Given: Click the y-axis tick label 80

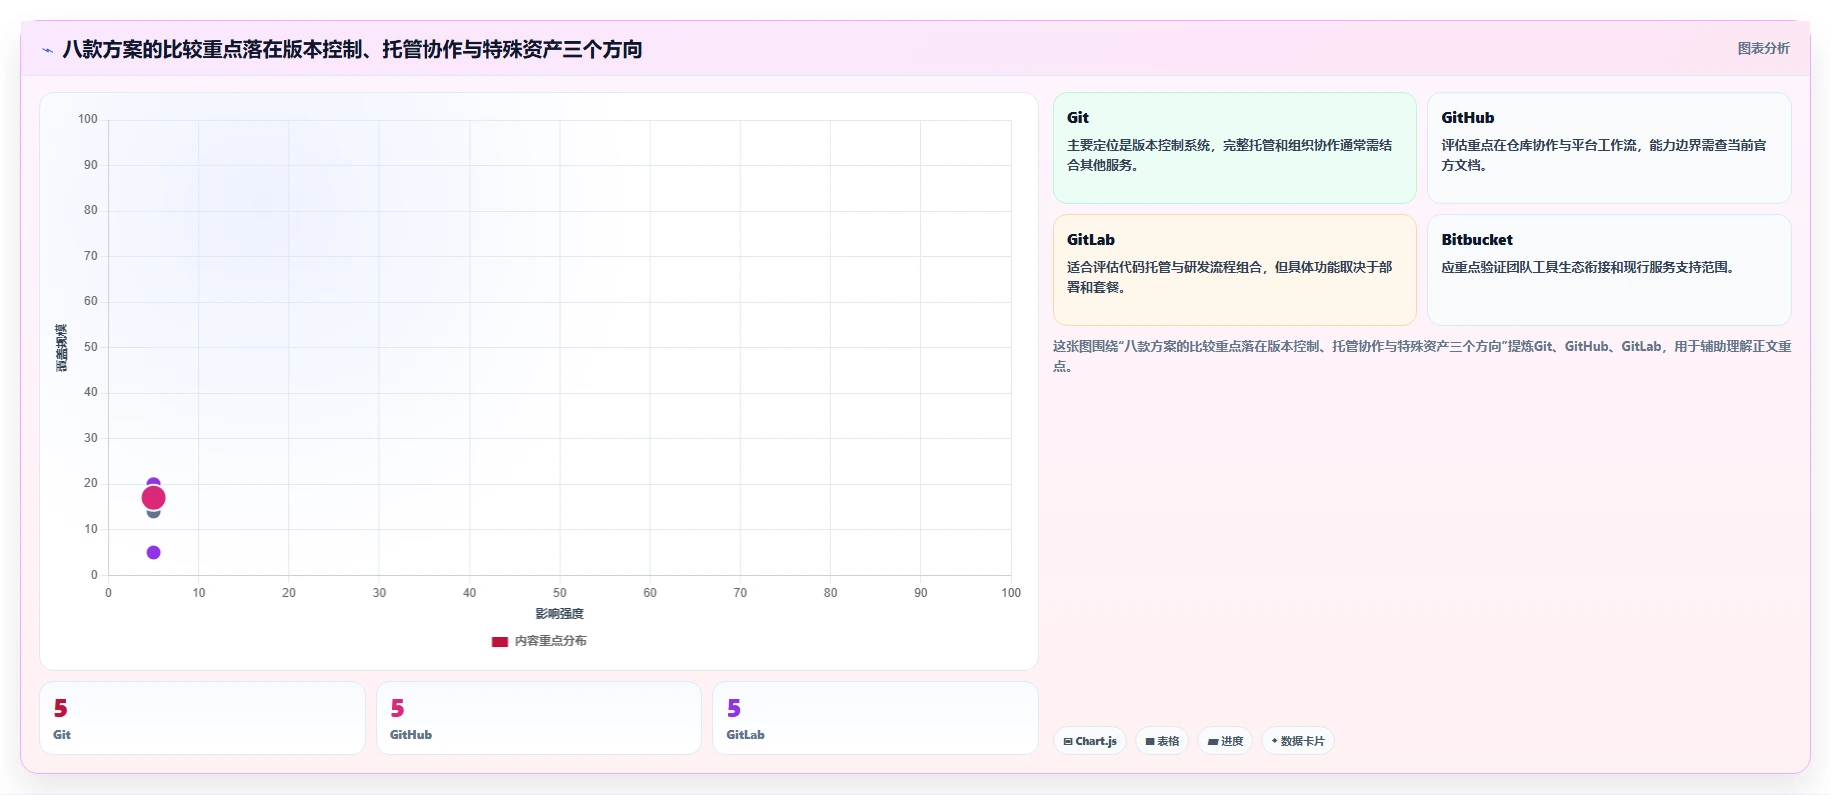Looking at the screenshot, I should pyautogui.click(x=91, y=210).
